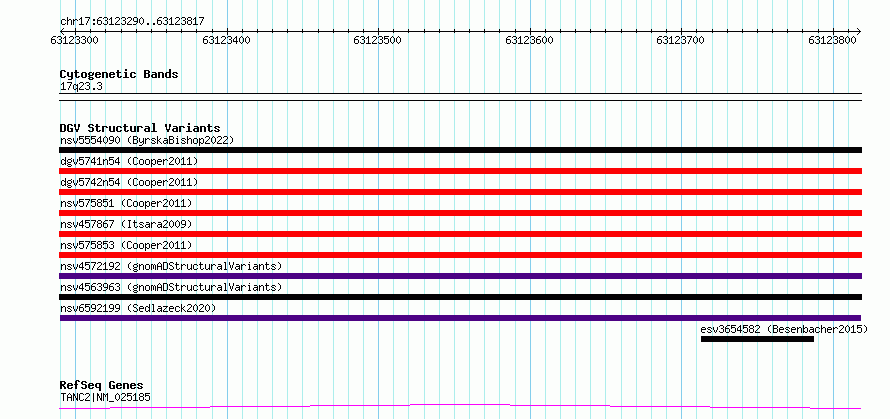Click the magenta TANC2 gene track line
The image size is (890, 419).
(x=460, y=407)
